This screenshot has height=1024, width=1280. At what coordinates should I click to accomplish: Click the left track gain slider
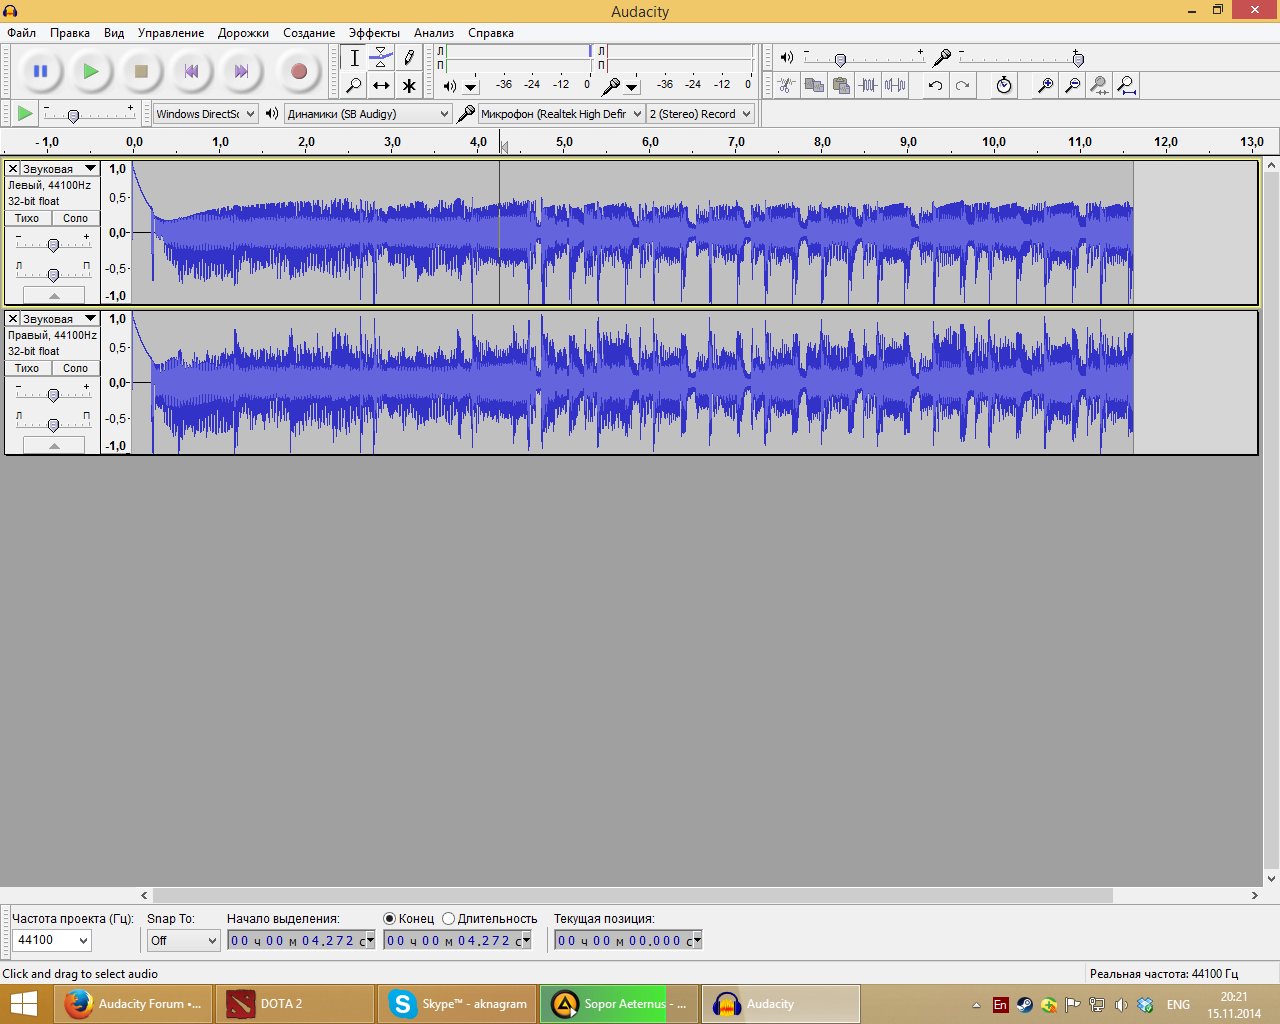click(54, 244)
